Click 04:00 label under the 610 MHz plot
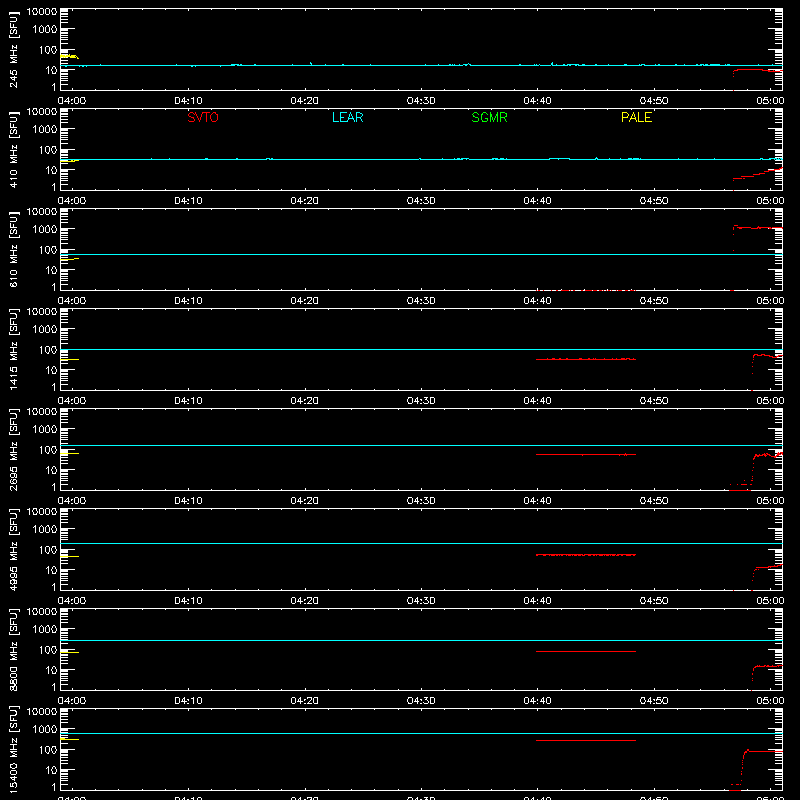Screen dimensions: 800x800 tap(72, 301)
